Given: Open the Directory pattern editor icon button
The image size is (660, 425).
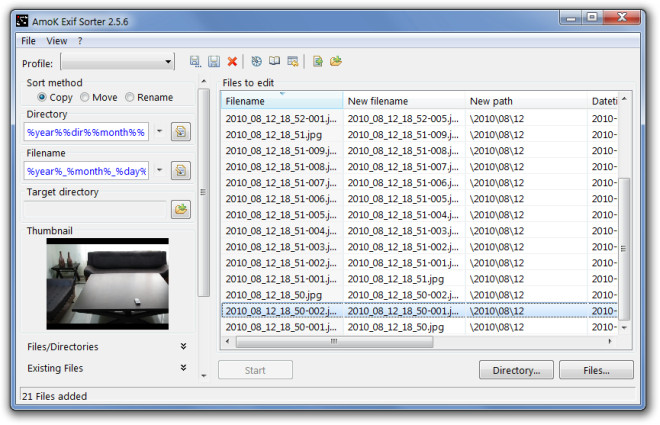Looking at the screenshot, I should coord(181,132).
